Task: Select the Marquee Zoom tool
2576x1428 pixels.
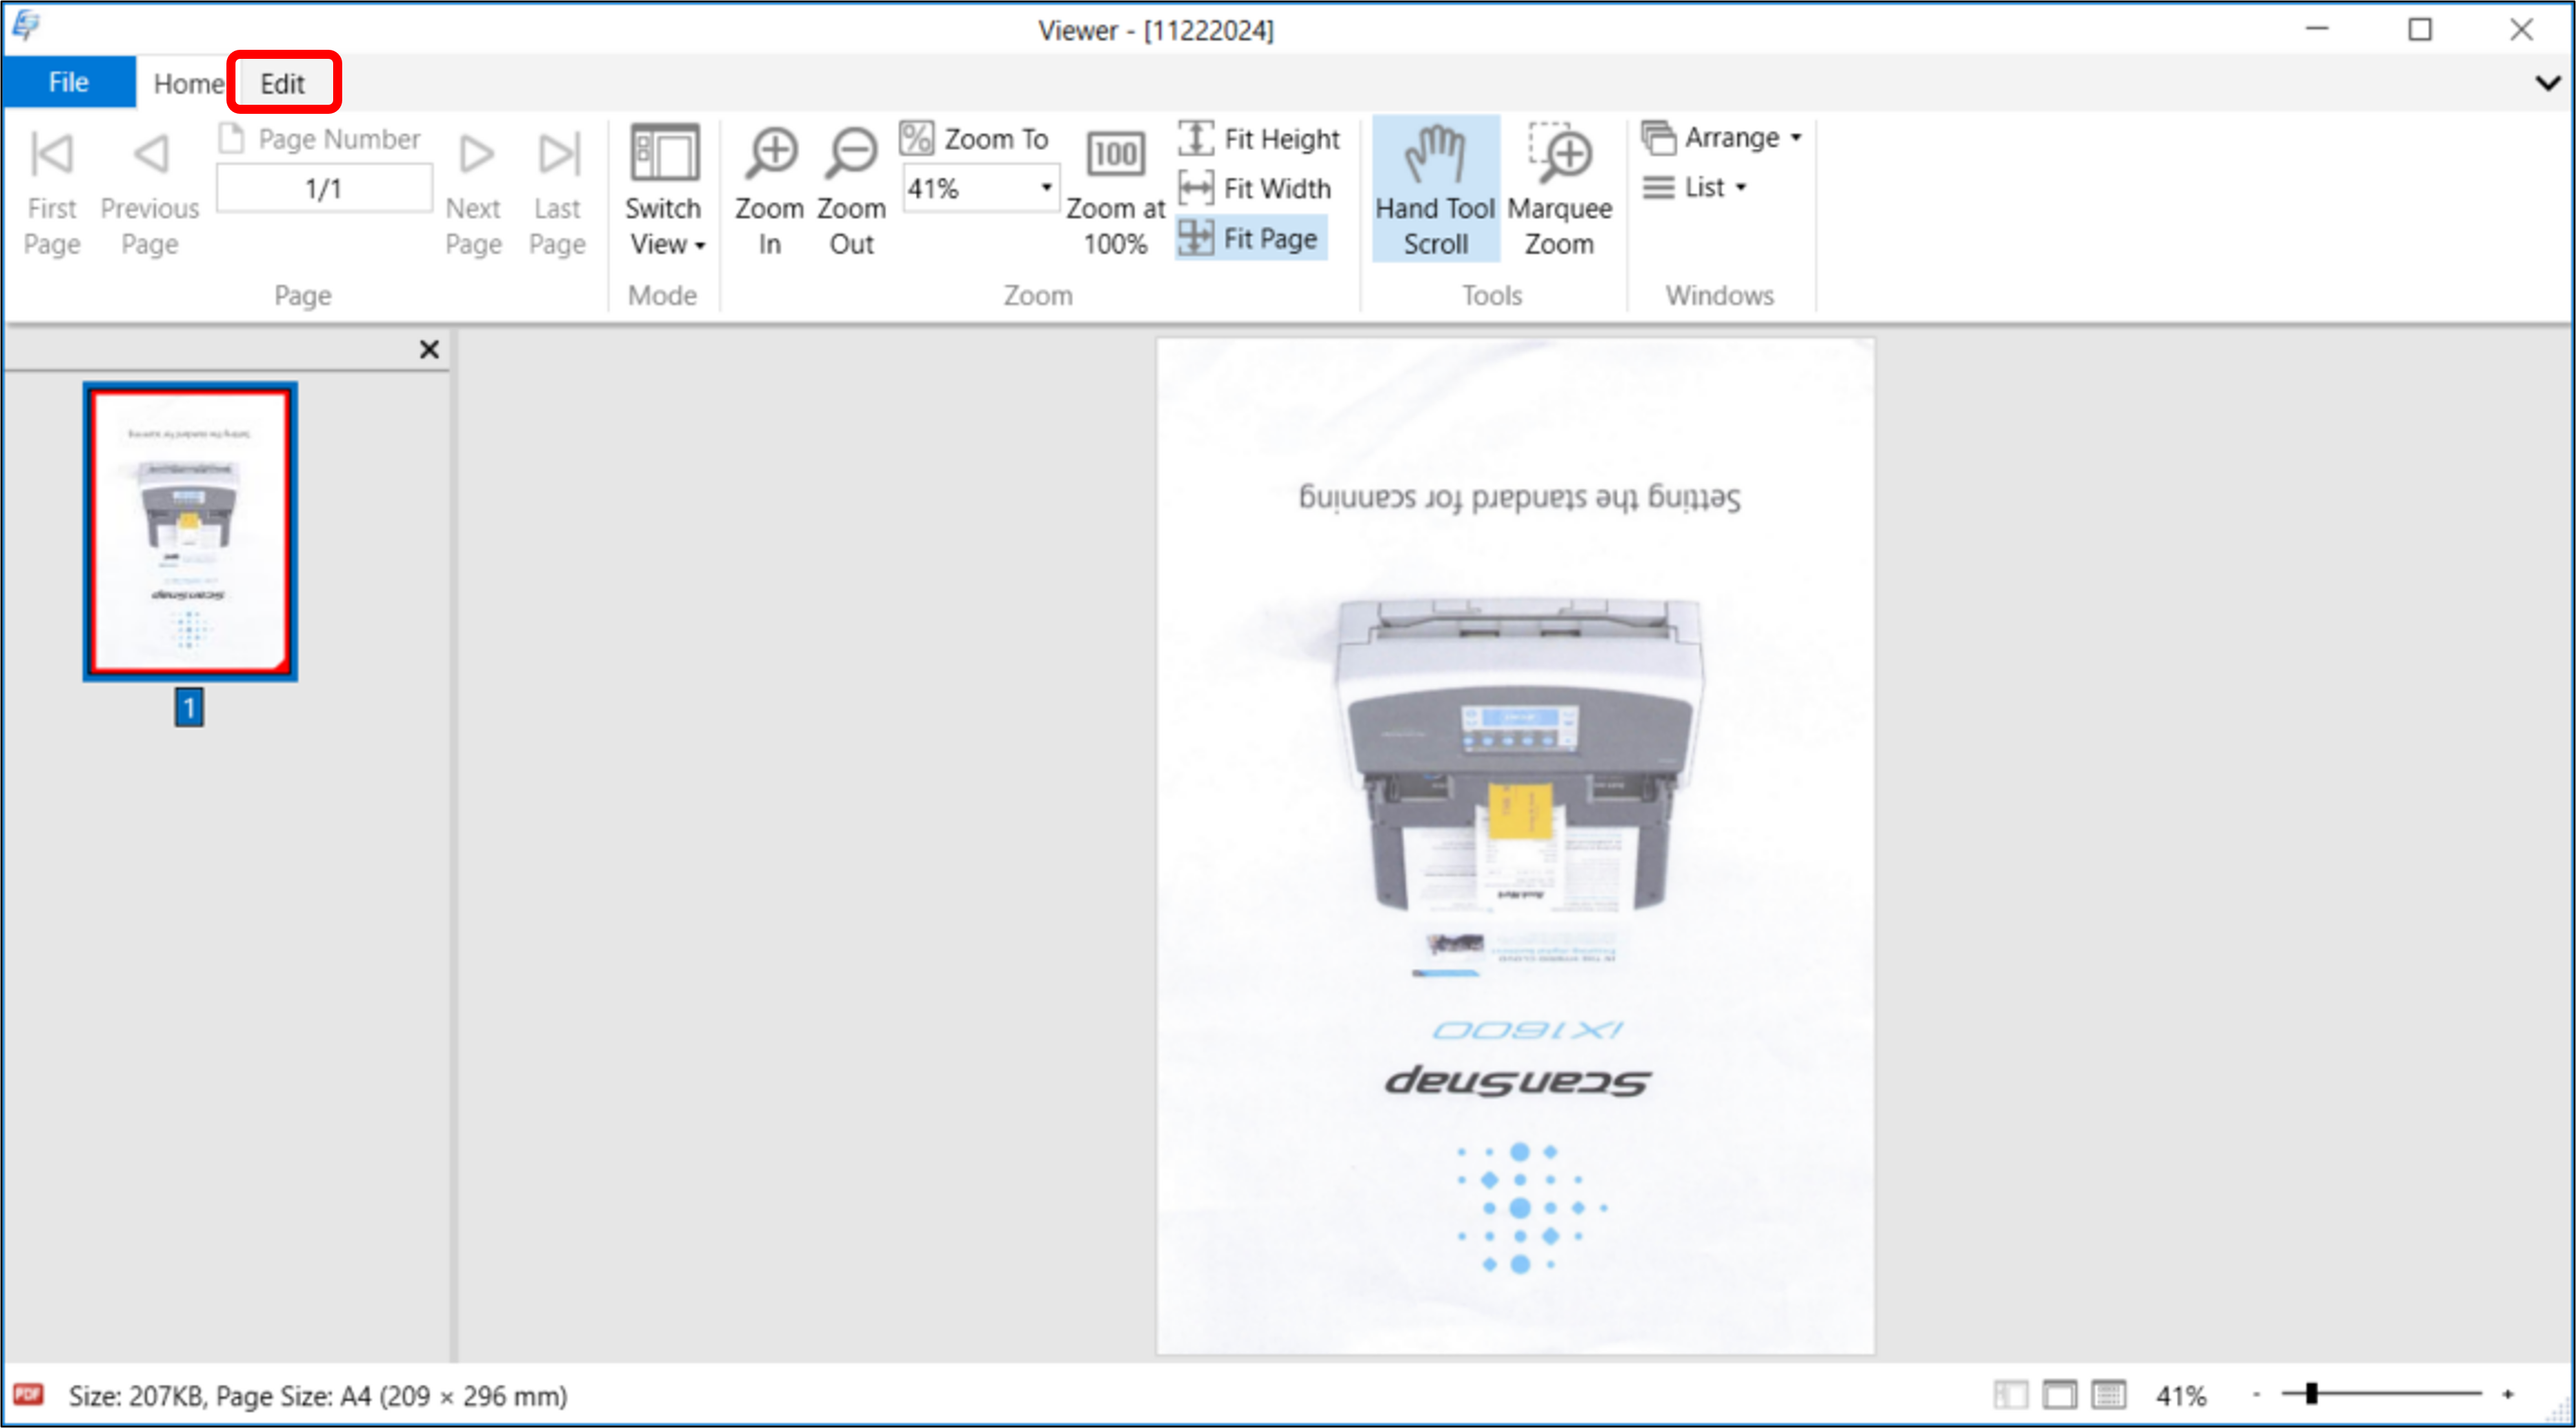Action: pos(1560,190)
